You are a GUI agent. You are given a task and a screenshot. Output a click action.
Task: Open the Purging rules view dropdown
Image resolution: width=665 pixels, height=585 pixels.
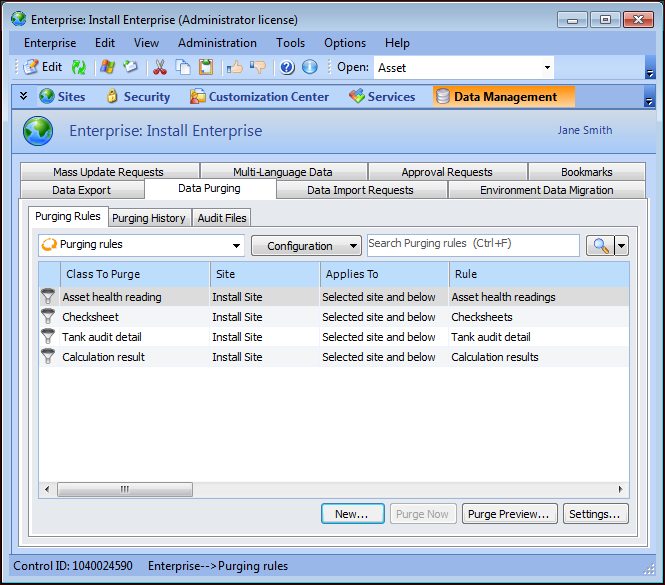(237, 246)
